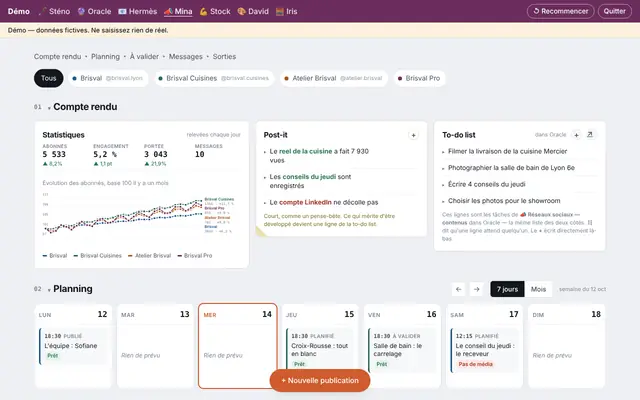Click the Engagement 5,2 % statistic
Viewport: 640px width, 400px height.
point(111,155)
